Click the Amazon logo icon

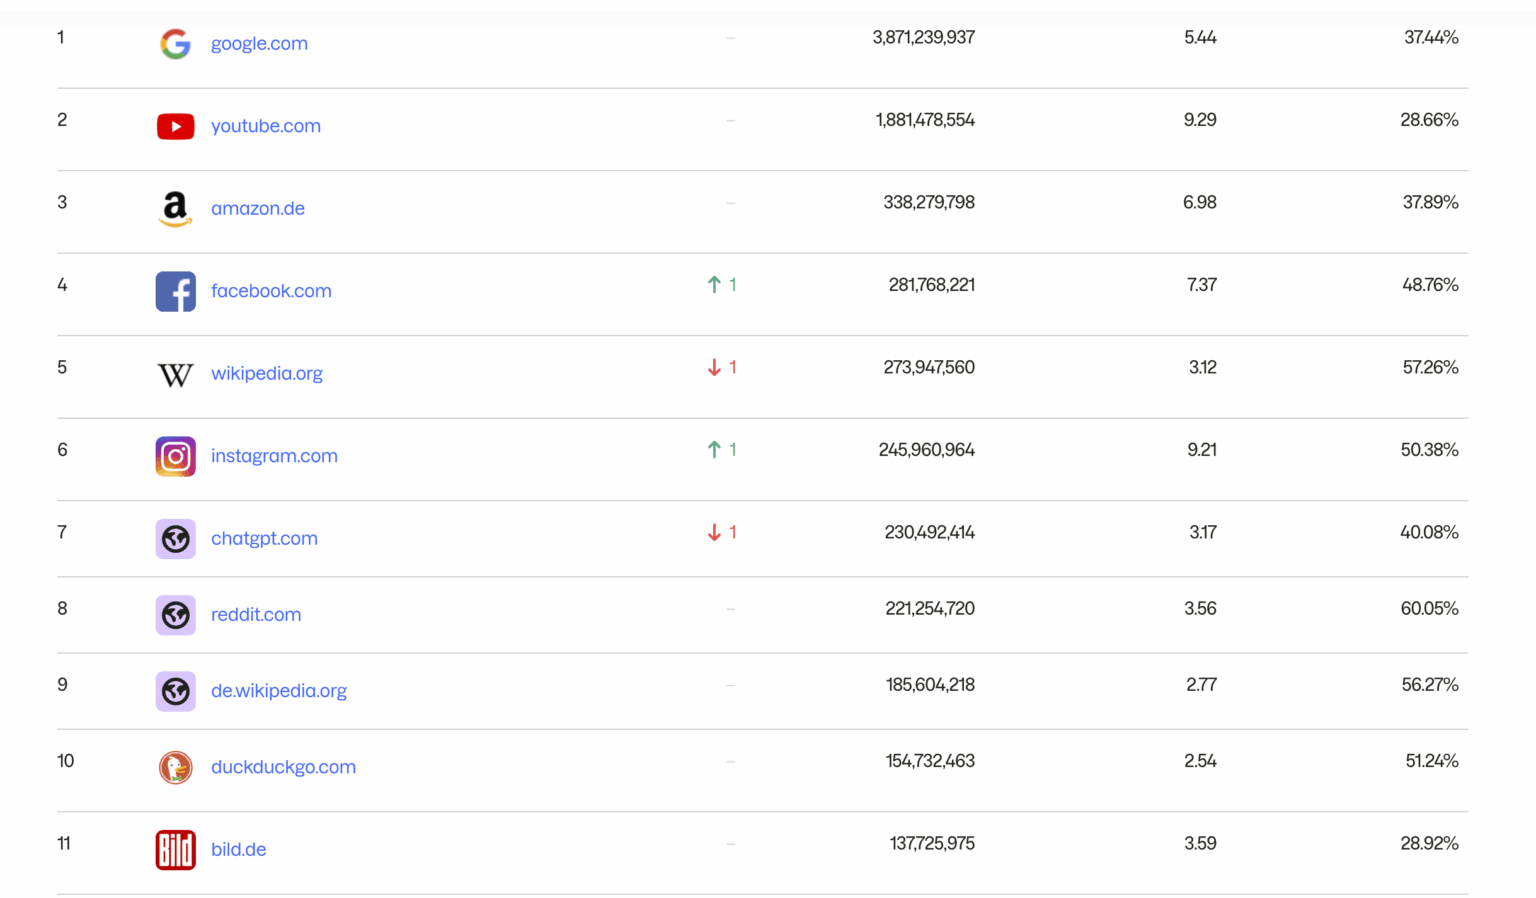(x=175, y=208)
